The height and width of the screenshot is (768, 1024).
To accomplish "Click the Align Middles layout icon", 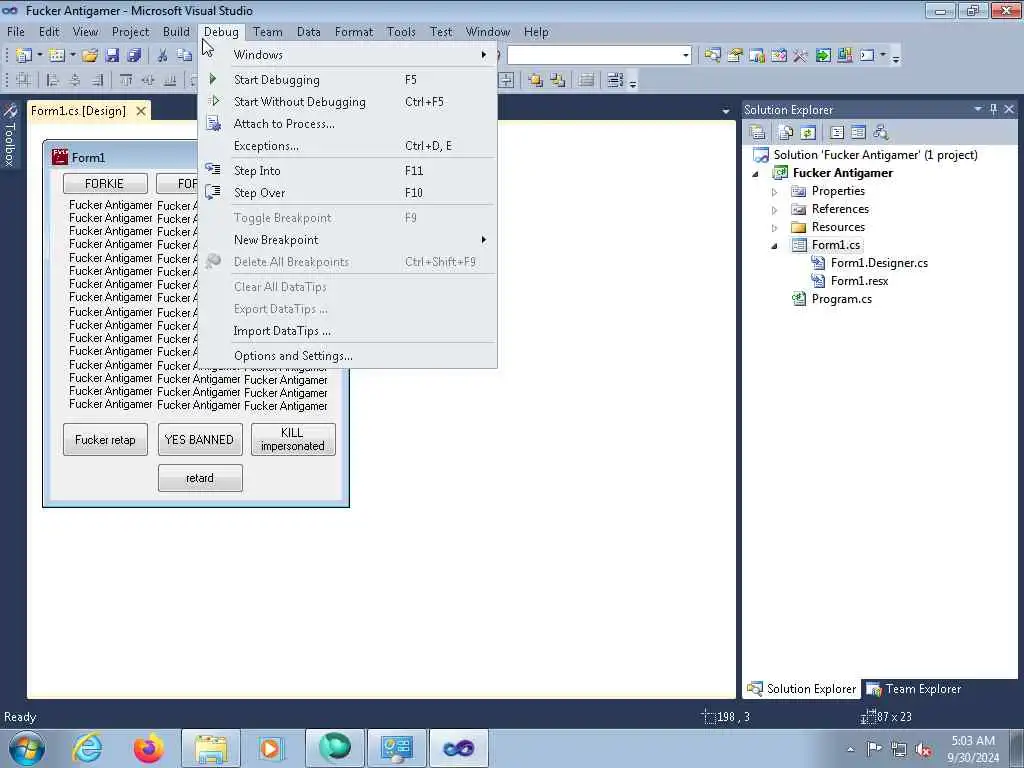I will [x=148, y=80].
